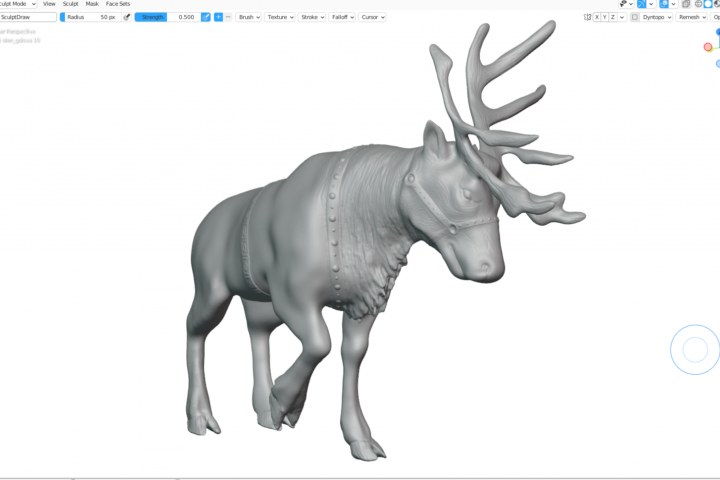The width and height of the screenshot is (720, 480).
Task: Open the Mask menu
Action: [x=92, y=4]
